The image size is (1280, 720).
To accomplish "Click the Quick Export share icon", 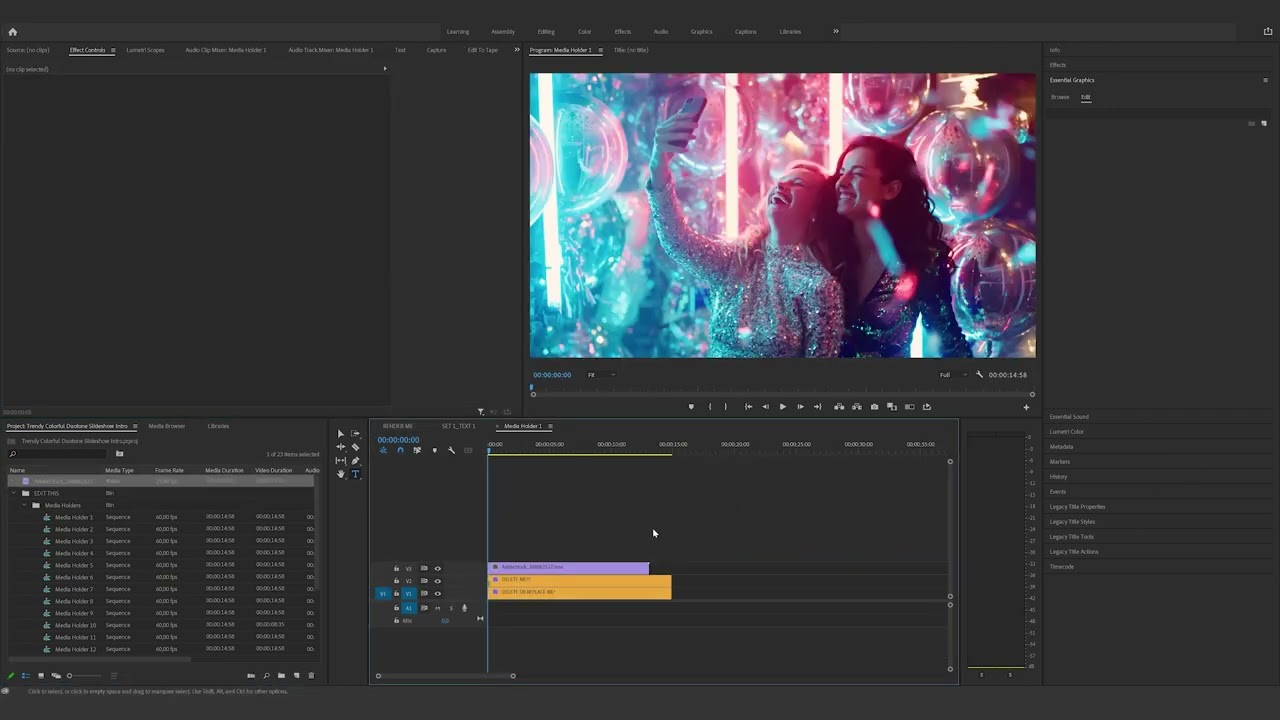I will coord(1268,31).
